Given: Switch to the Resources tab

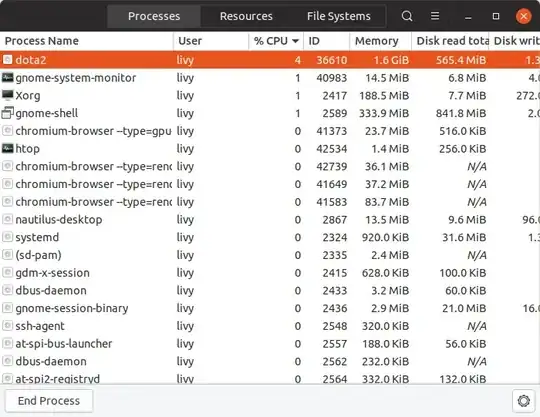Looking at the screenshot, I should 246,16.
